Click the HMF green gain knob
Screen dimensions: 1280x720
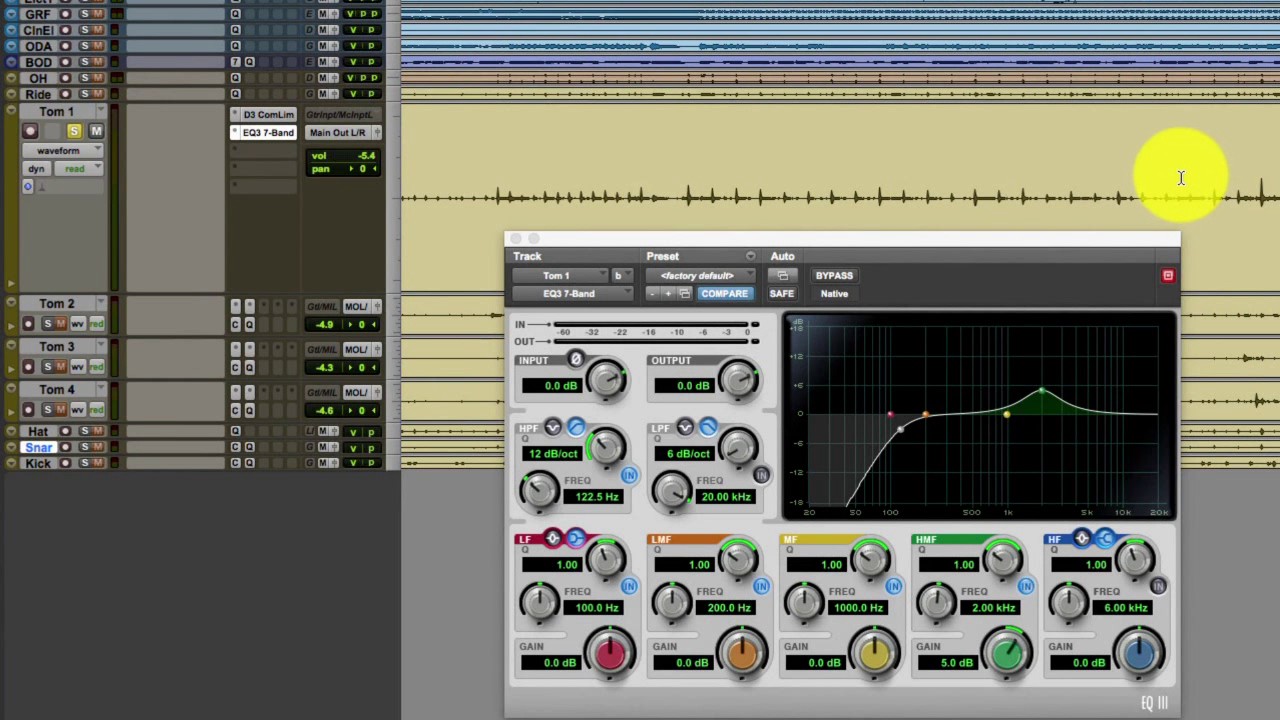click(1007, 654)
